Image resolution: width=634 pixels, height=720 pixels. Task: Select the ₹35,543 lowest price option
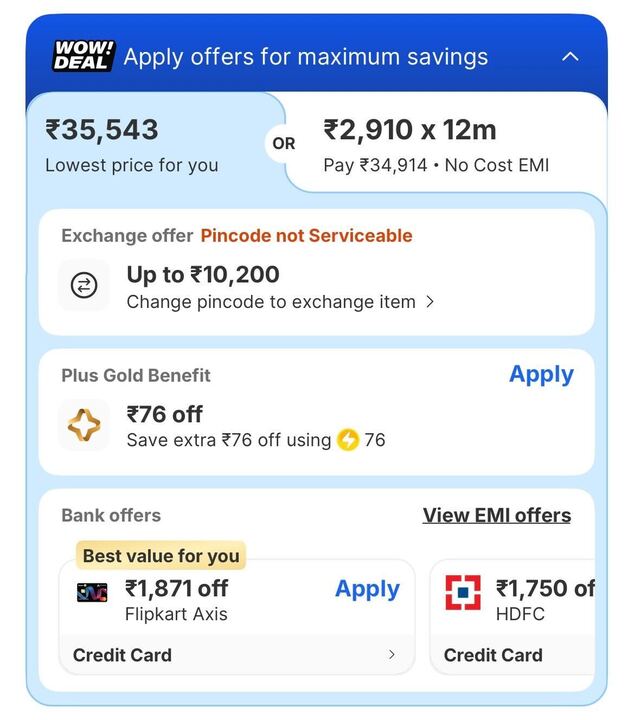point(131,145)
